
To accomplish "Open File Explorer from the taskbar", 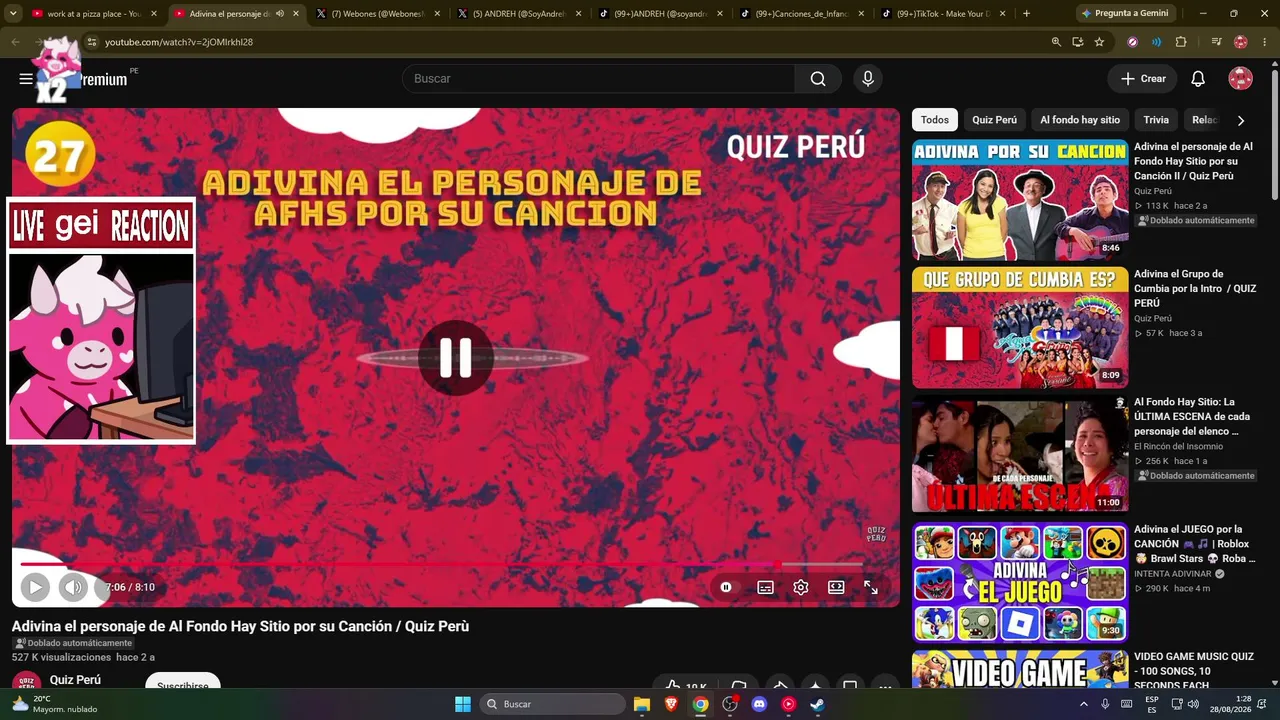I will 642,704.
